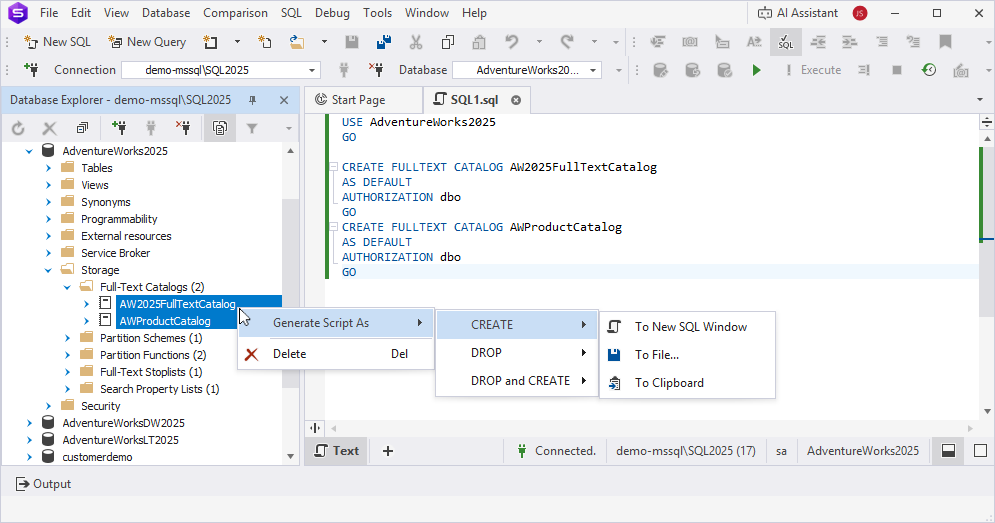Collapse the Storage folder
This screenshot has width=995, height=523.
[48, 270]
